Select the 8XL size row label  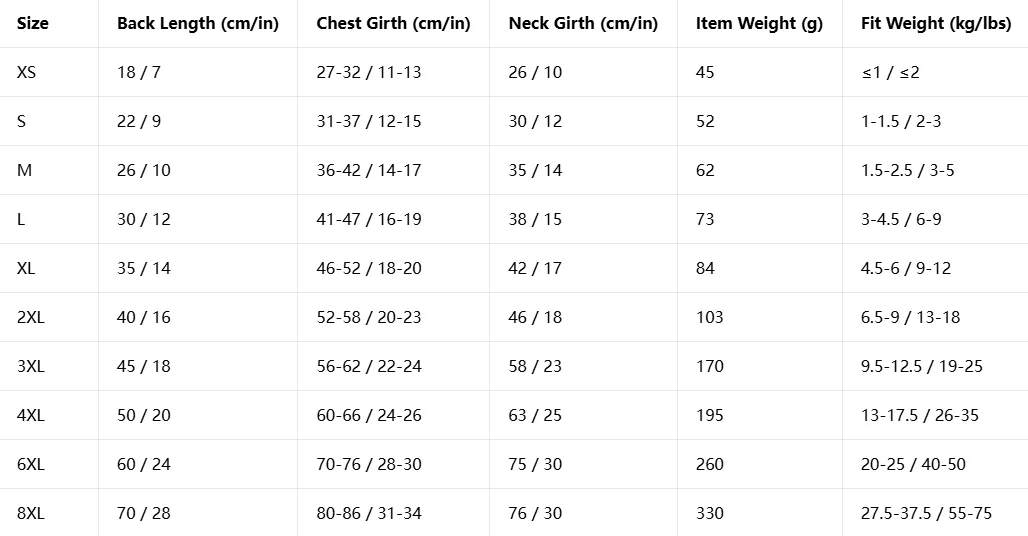pos(31,513)
